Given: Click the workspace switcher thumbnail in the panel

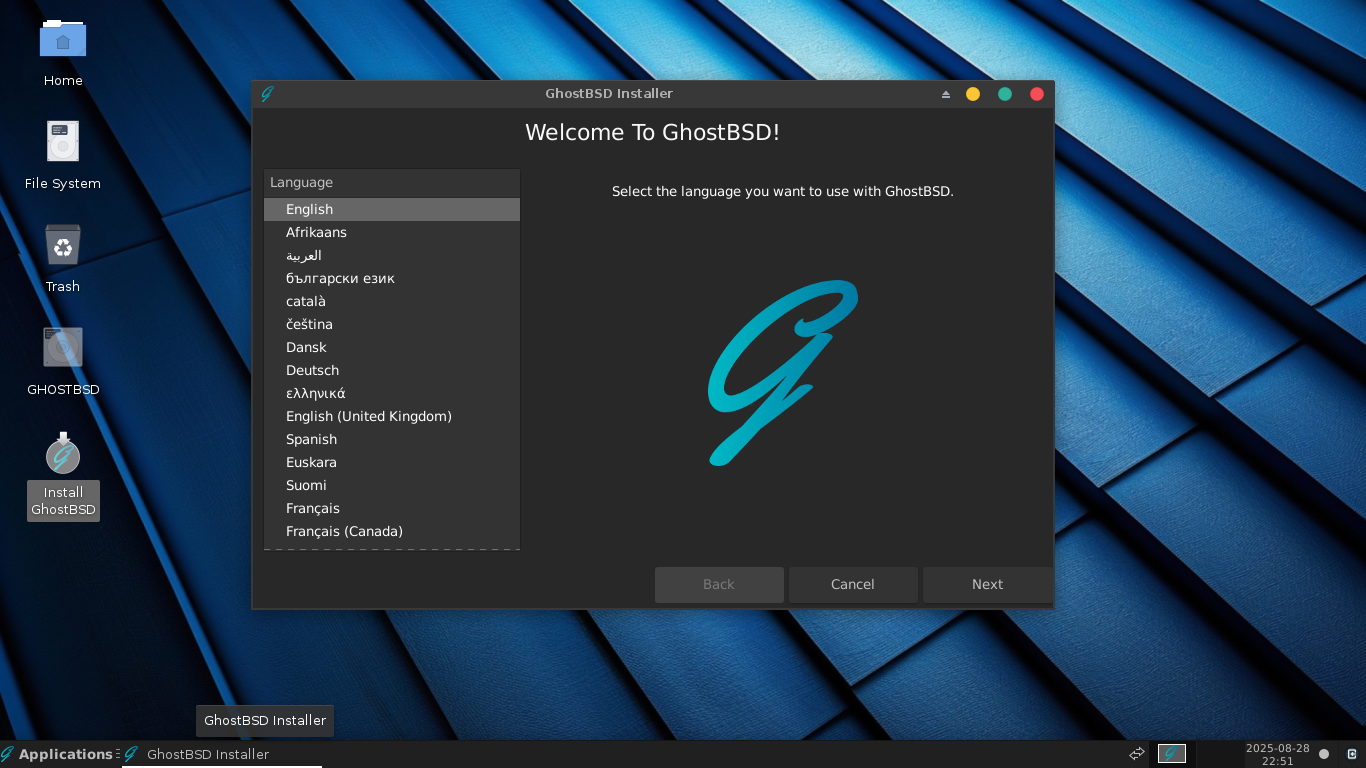Looking at the screenshot, I should [x=1172, y=754].
